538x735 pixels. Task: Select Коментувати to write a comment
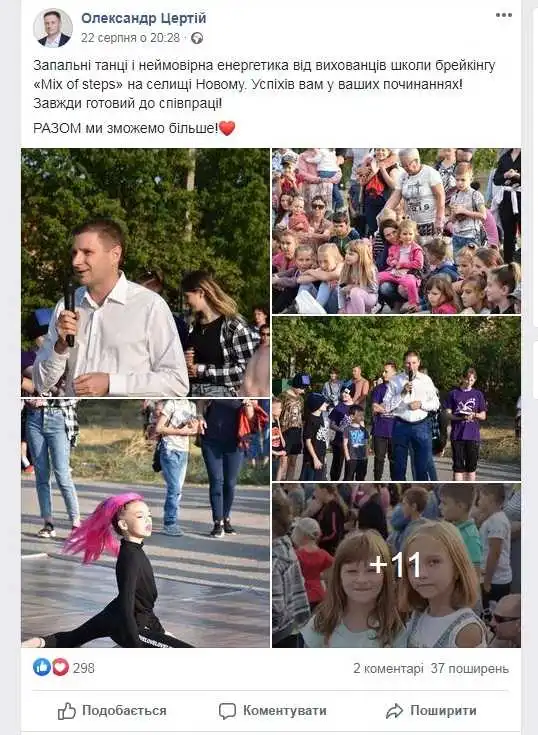tap(273, 711)
